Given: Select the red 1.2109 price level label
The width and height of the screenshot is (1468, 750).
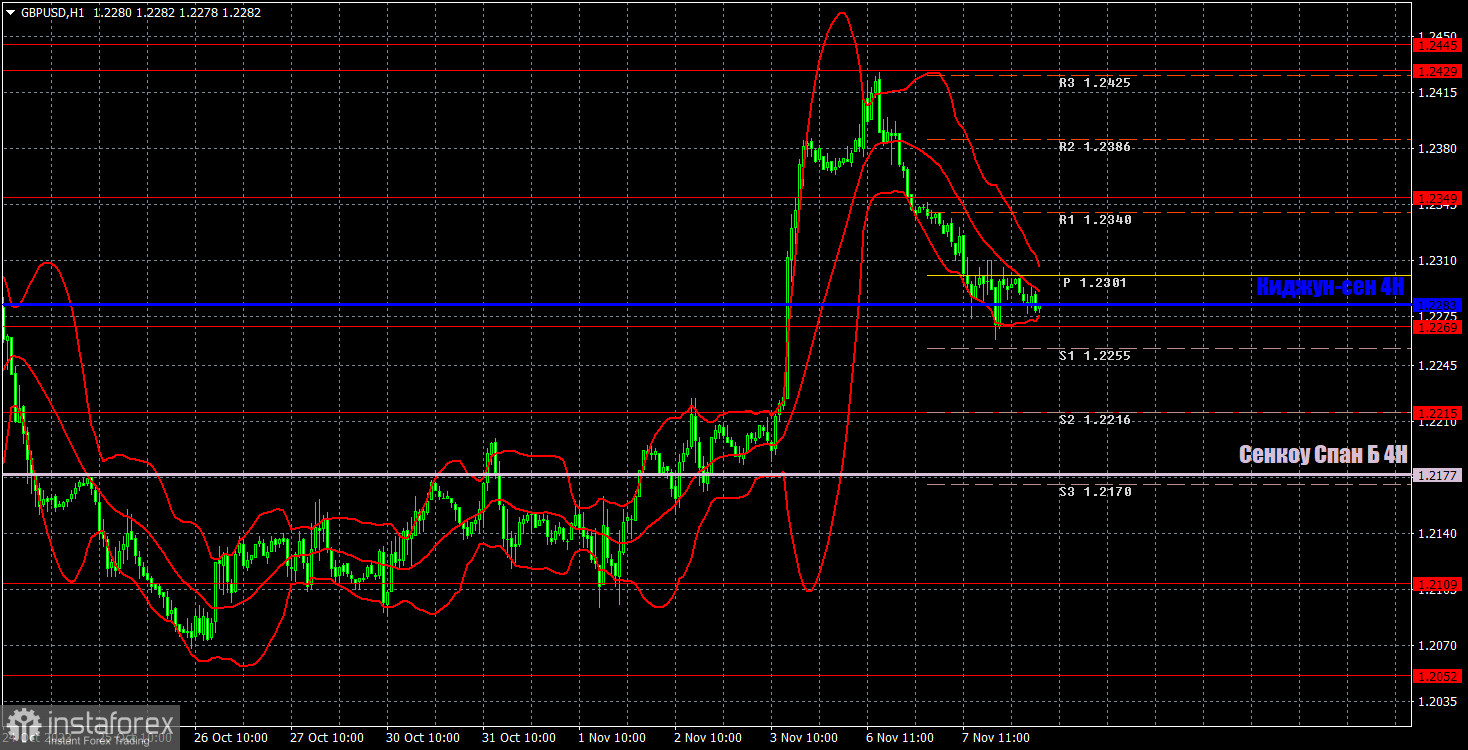Looking at the screenshot, I should click(x=1438, y=584).
